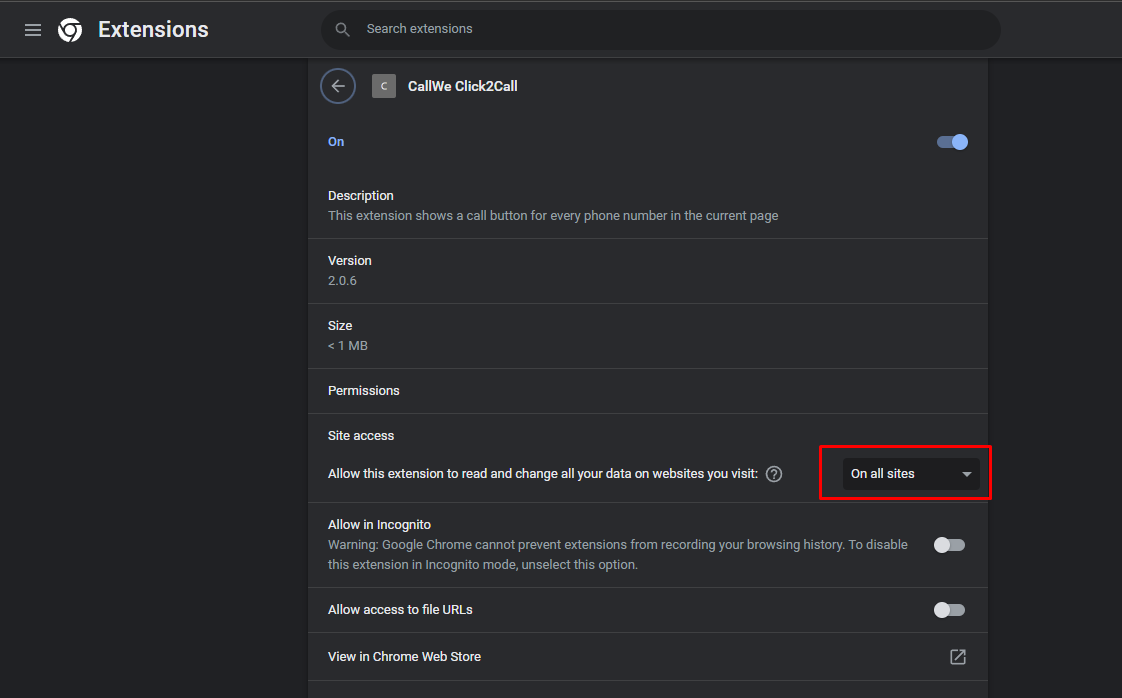Click the Site access heading

click(x=361, y=436)
